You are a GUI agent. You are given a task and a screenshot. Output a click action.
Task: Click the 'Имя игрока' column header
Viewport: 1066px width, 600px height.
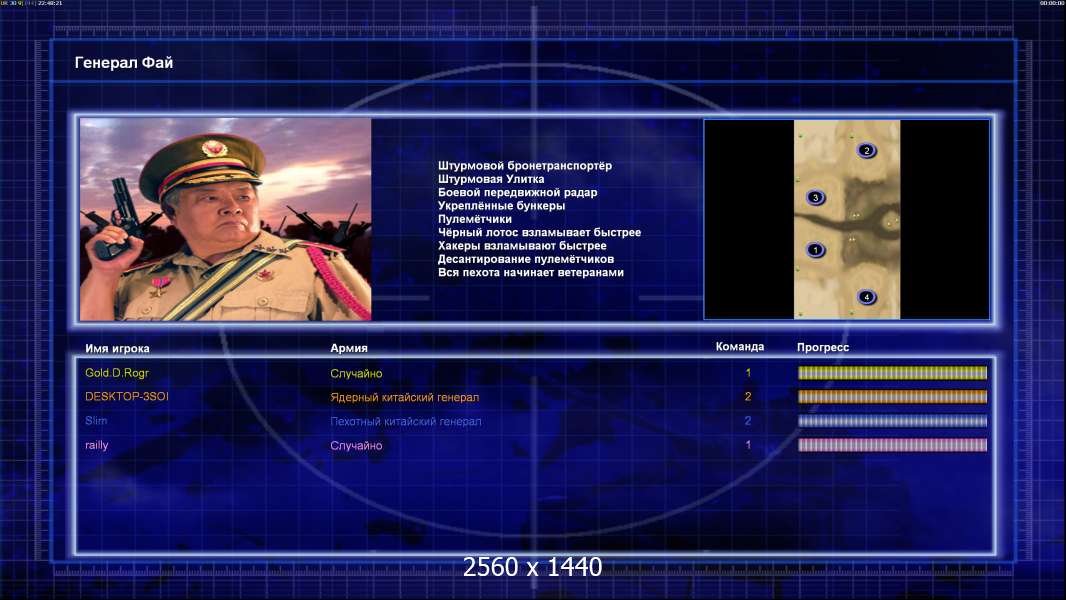(117, 349)
